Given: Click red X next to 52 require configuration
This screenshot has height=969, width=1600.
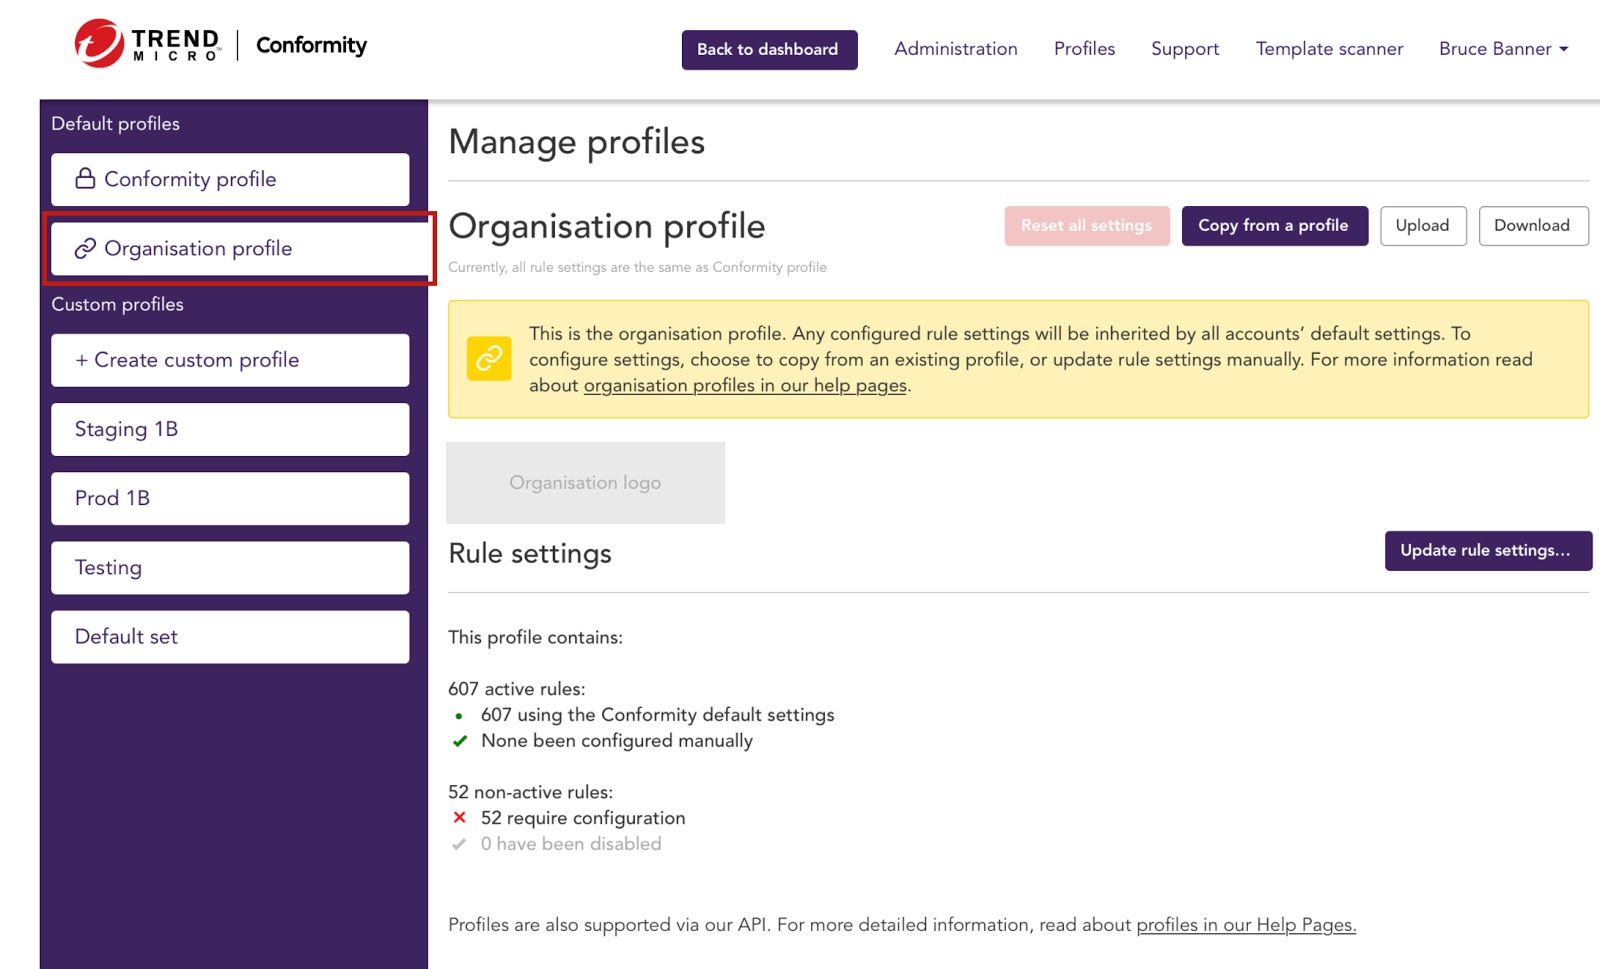Looking at the screenshot, I should pyautogui.click(x=460, y=818).
